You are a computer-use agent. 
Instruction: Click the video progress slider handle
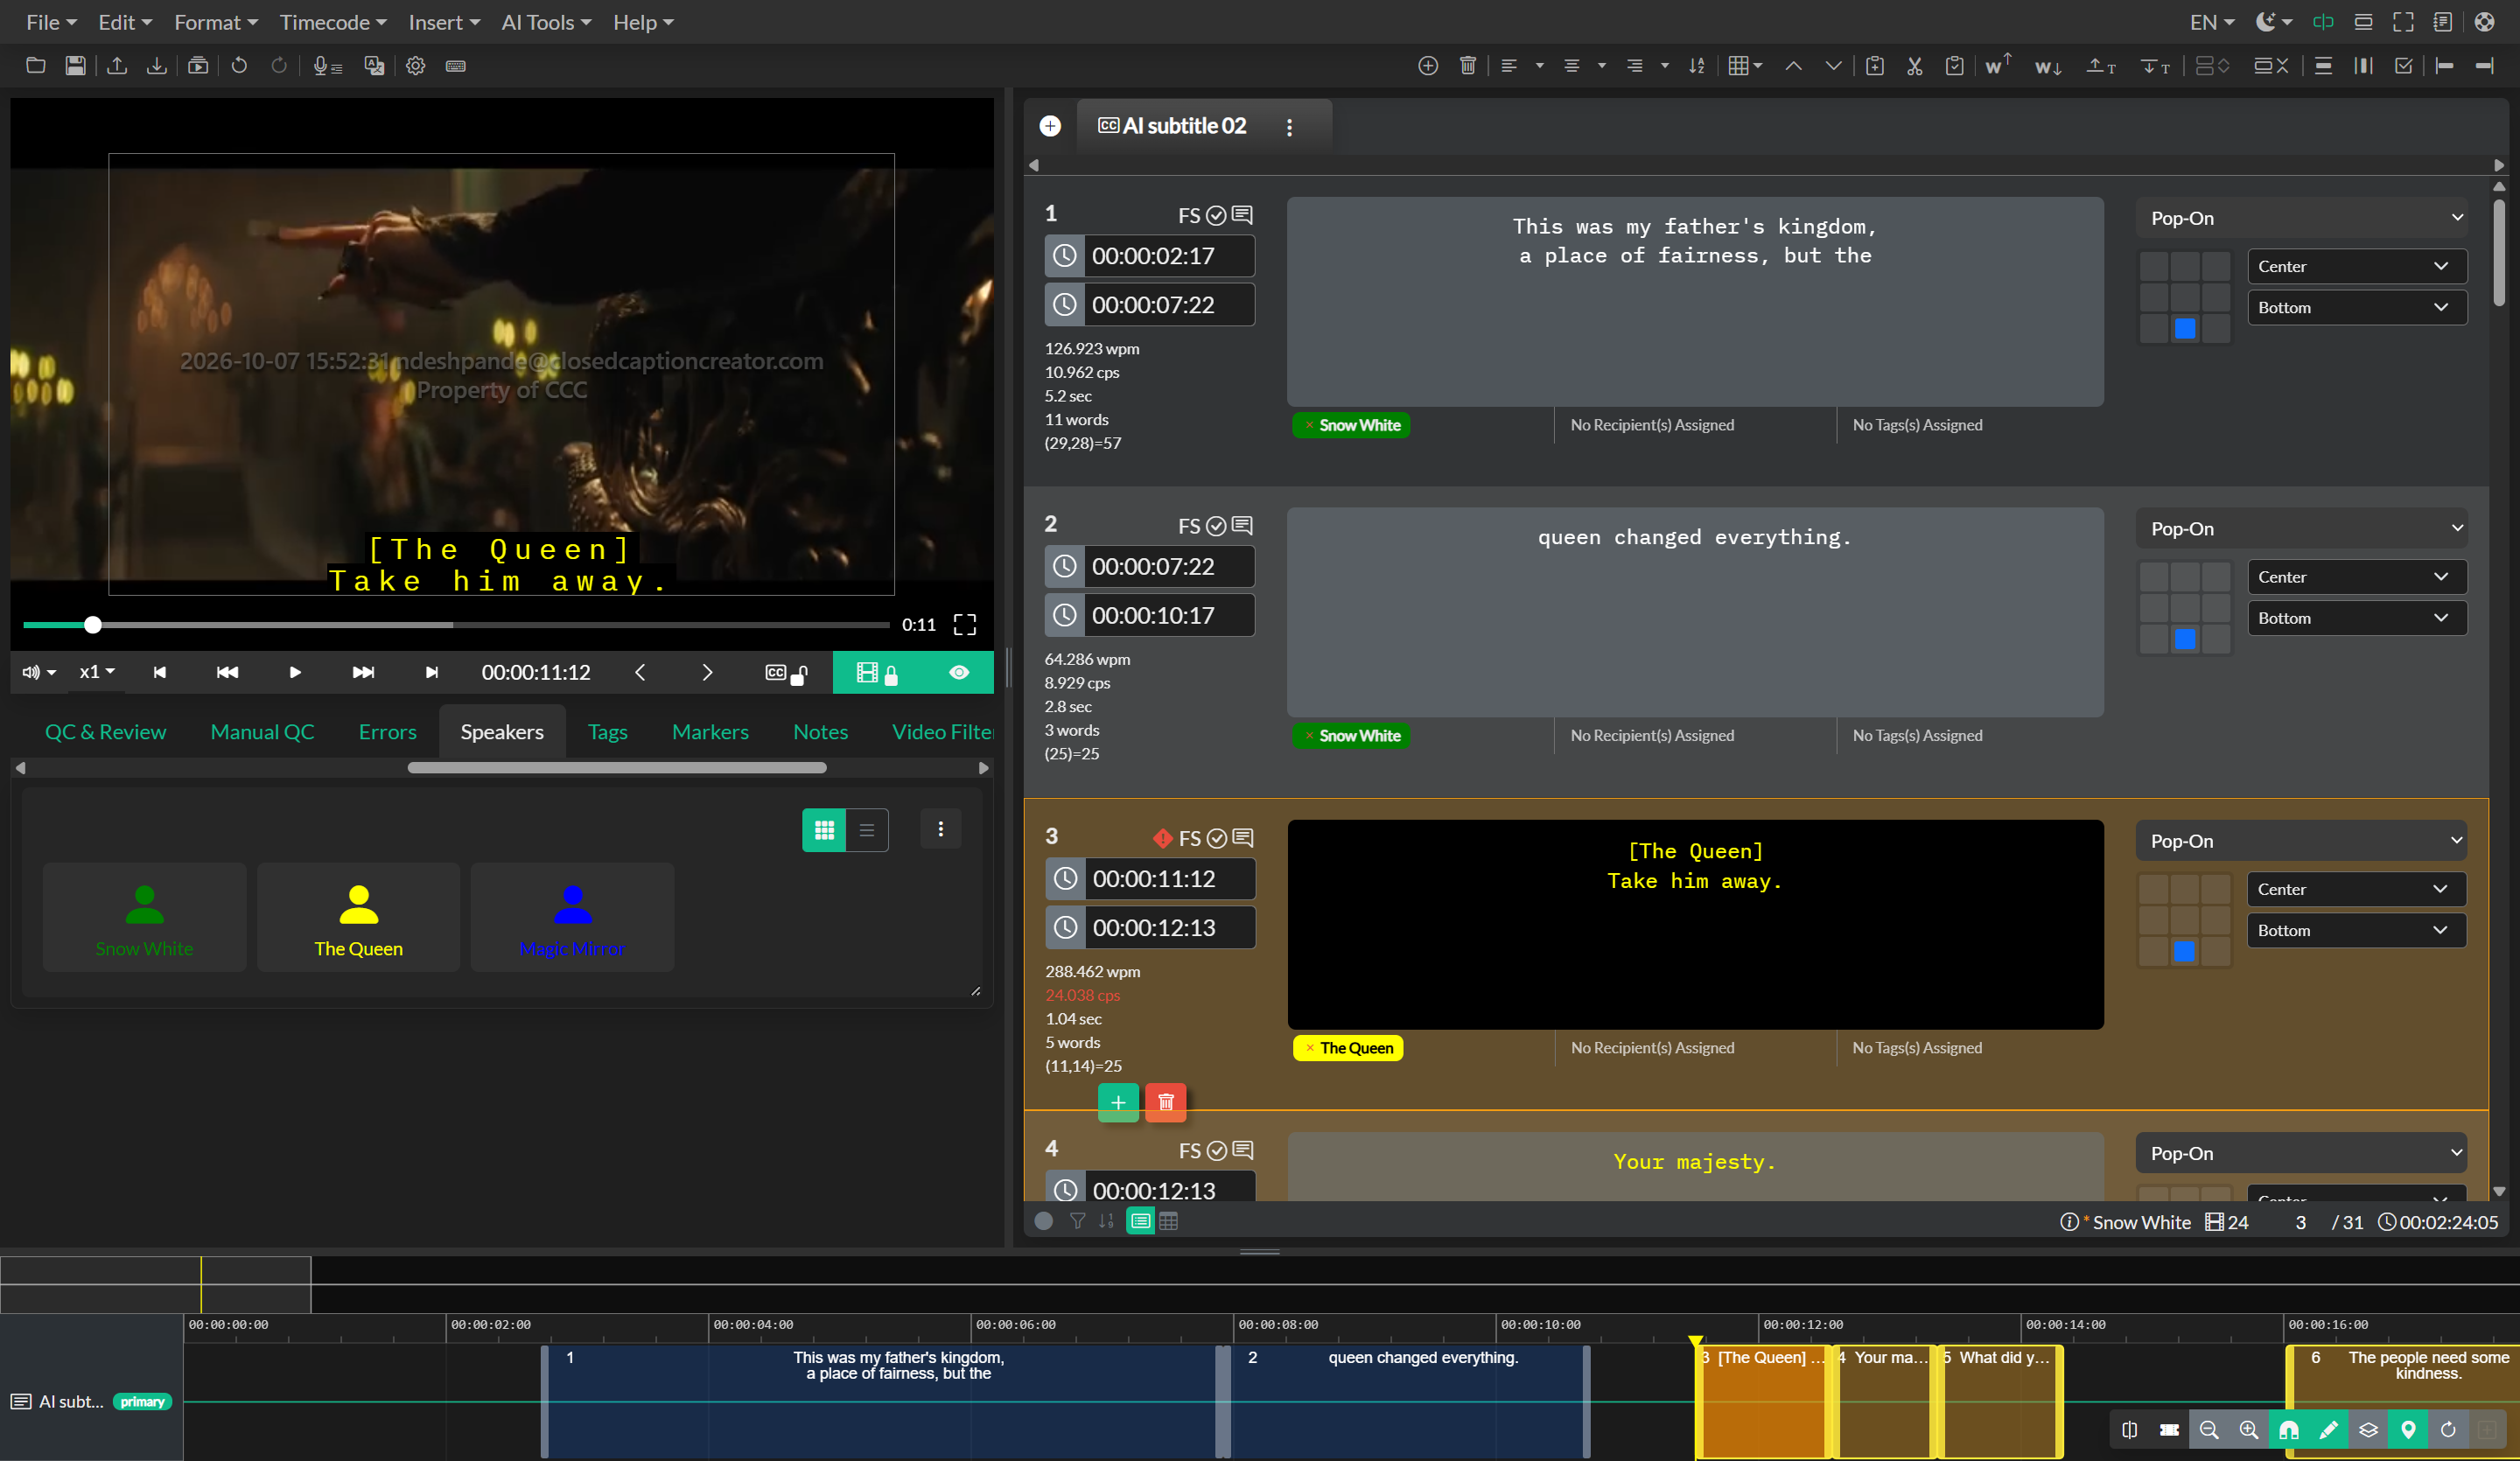[93, 625]
